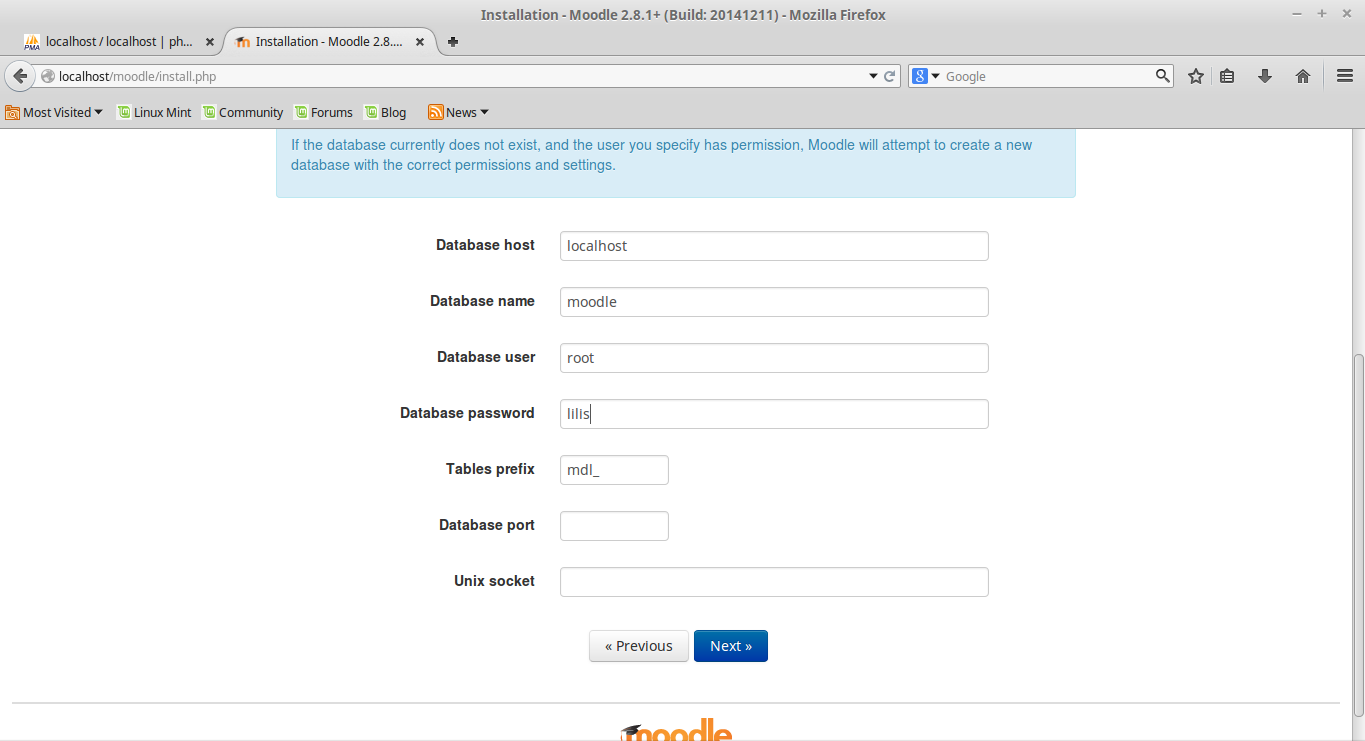Bookmark this page with the star icon
Image resolution: width=1365 pixels, height=741 pixels.
[1195, 75]
